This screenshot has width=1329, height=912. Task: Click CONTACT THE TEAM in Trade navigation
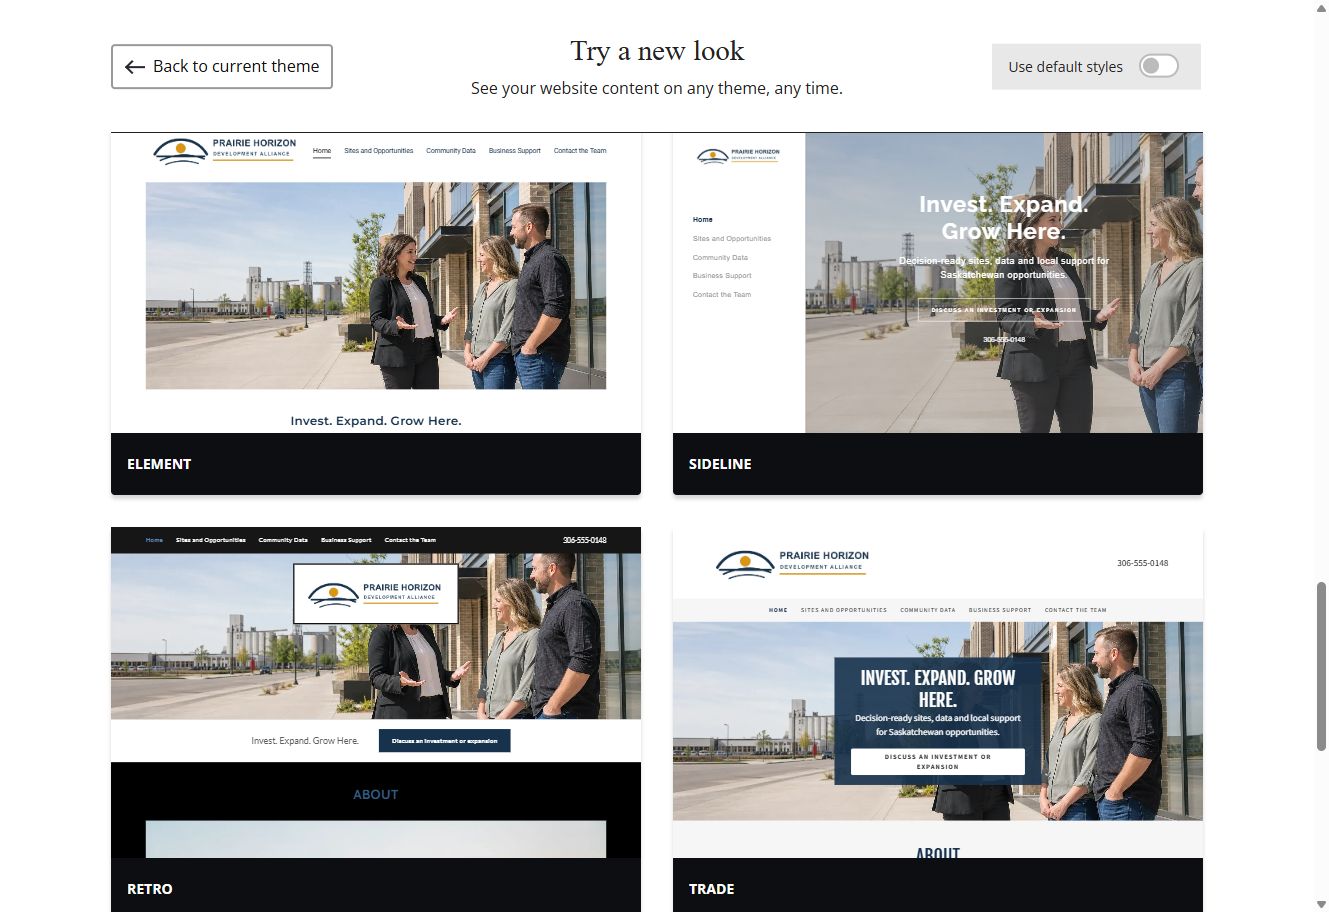coord(1076,610)
